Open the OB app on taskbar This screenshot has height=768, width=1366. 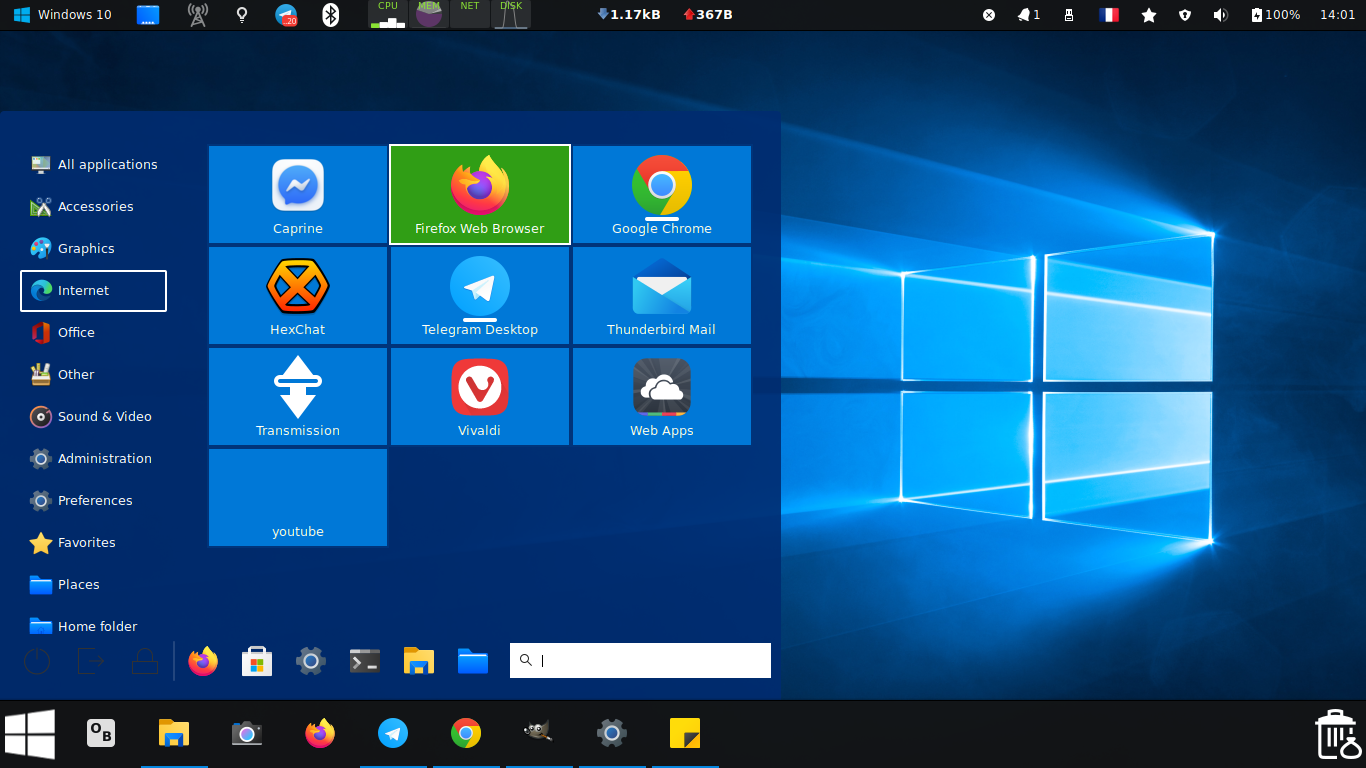tap(101, 734)
